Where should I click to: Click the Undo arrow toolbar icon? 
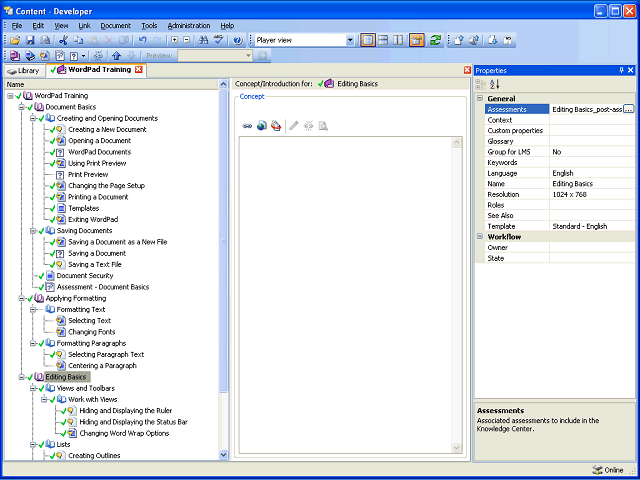coord(142,40)
